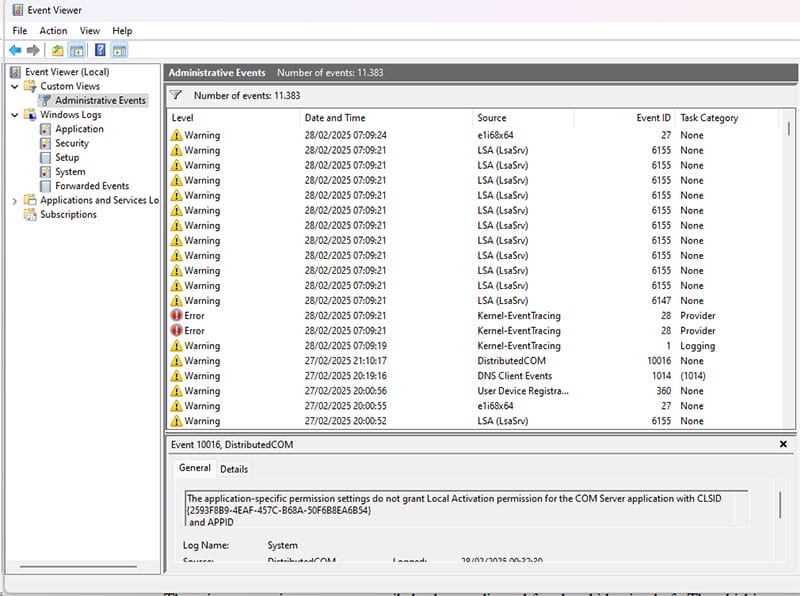The height and width of the screenshot is (596, 800).
Task: Open the Action menu
Action: point(52,30)
